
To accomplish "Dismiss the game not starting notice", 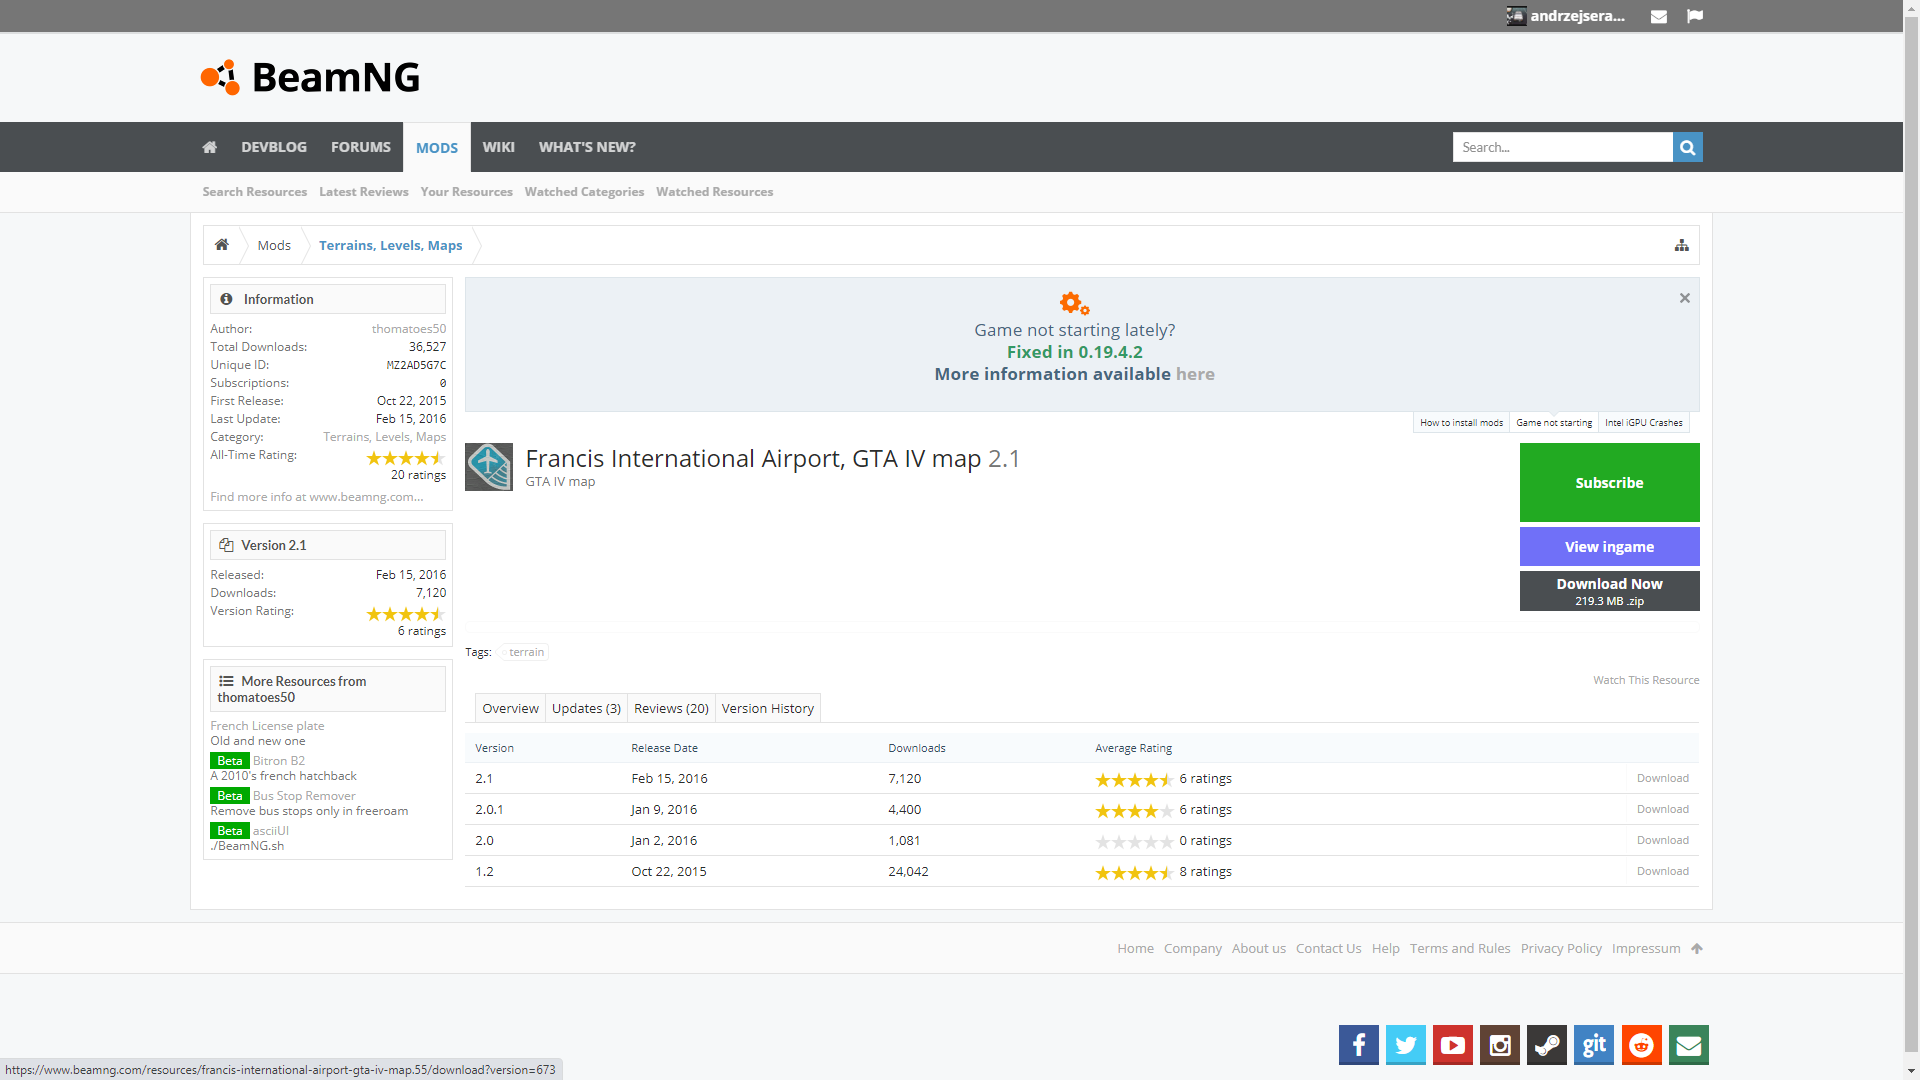I will click(1684, 298).
